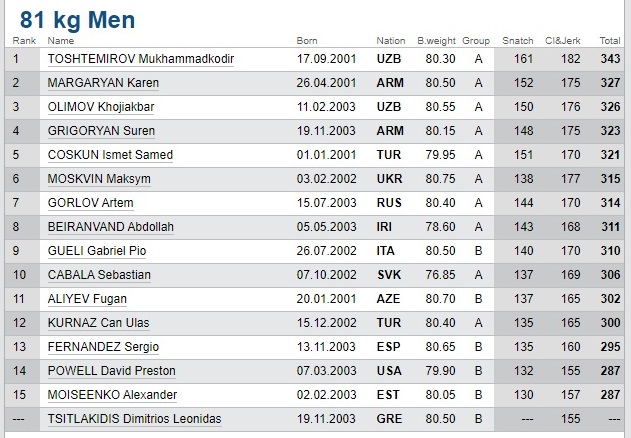Select TSITLAKIDIS Dimitrios Leonidas name link
The height and width of the screenshot is (438, 631).
pos(135,419)
